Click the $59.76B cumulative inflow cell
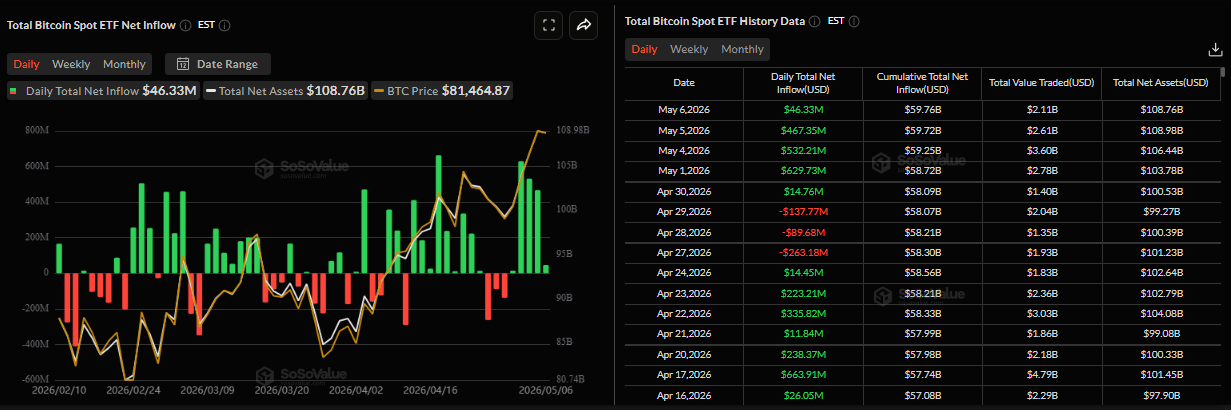Screen dimensions: 1231x410 922,109
